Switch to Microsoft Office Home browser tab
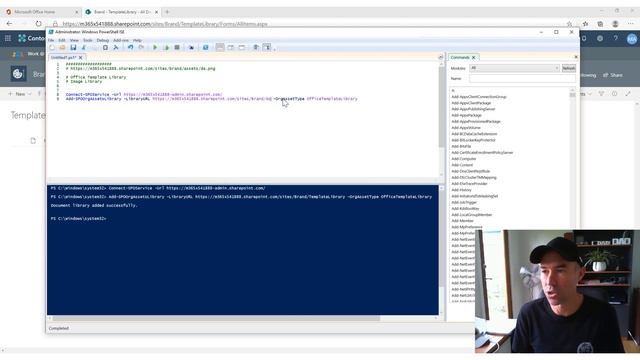Viewport: 640px width, 360px height. click(40, 12)
